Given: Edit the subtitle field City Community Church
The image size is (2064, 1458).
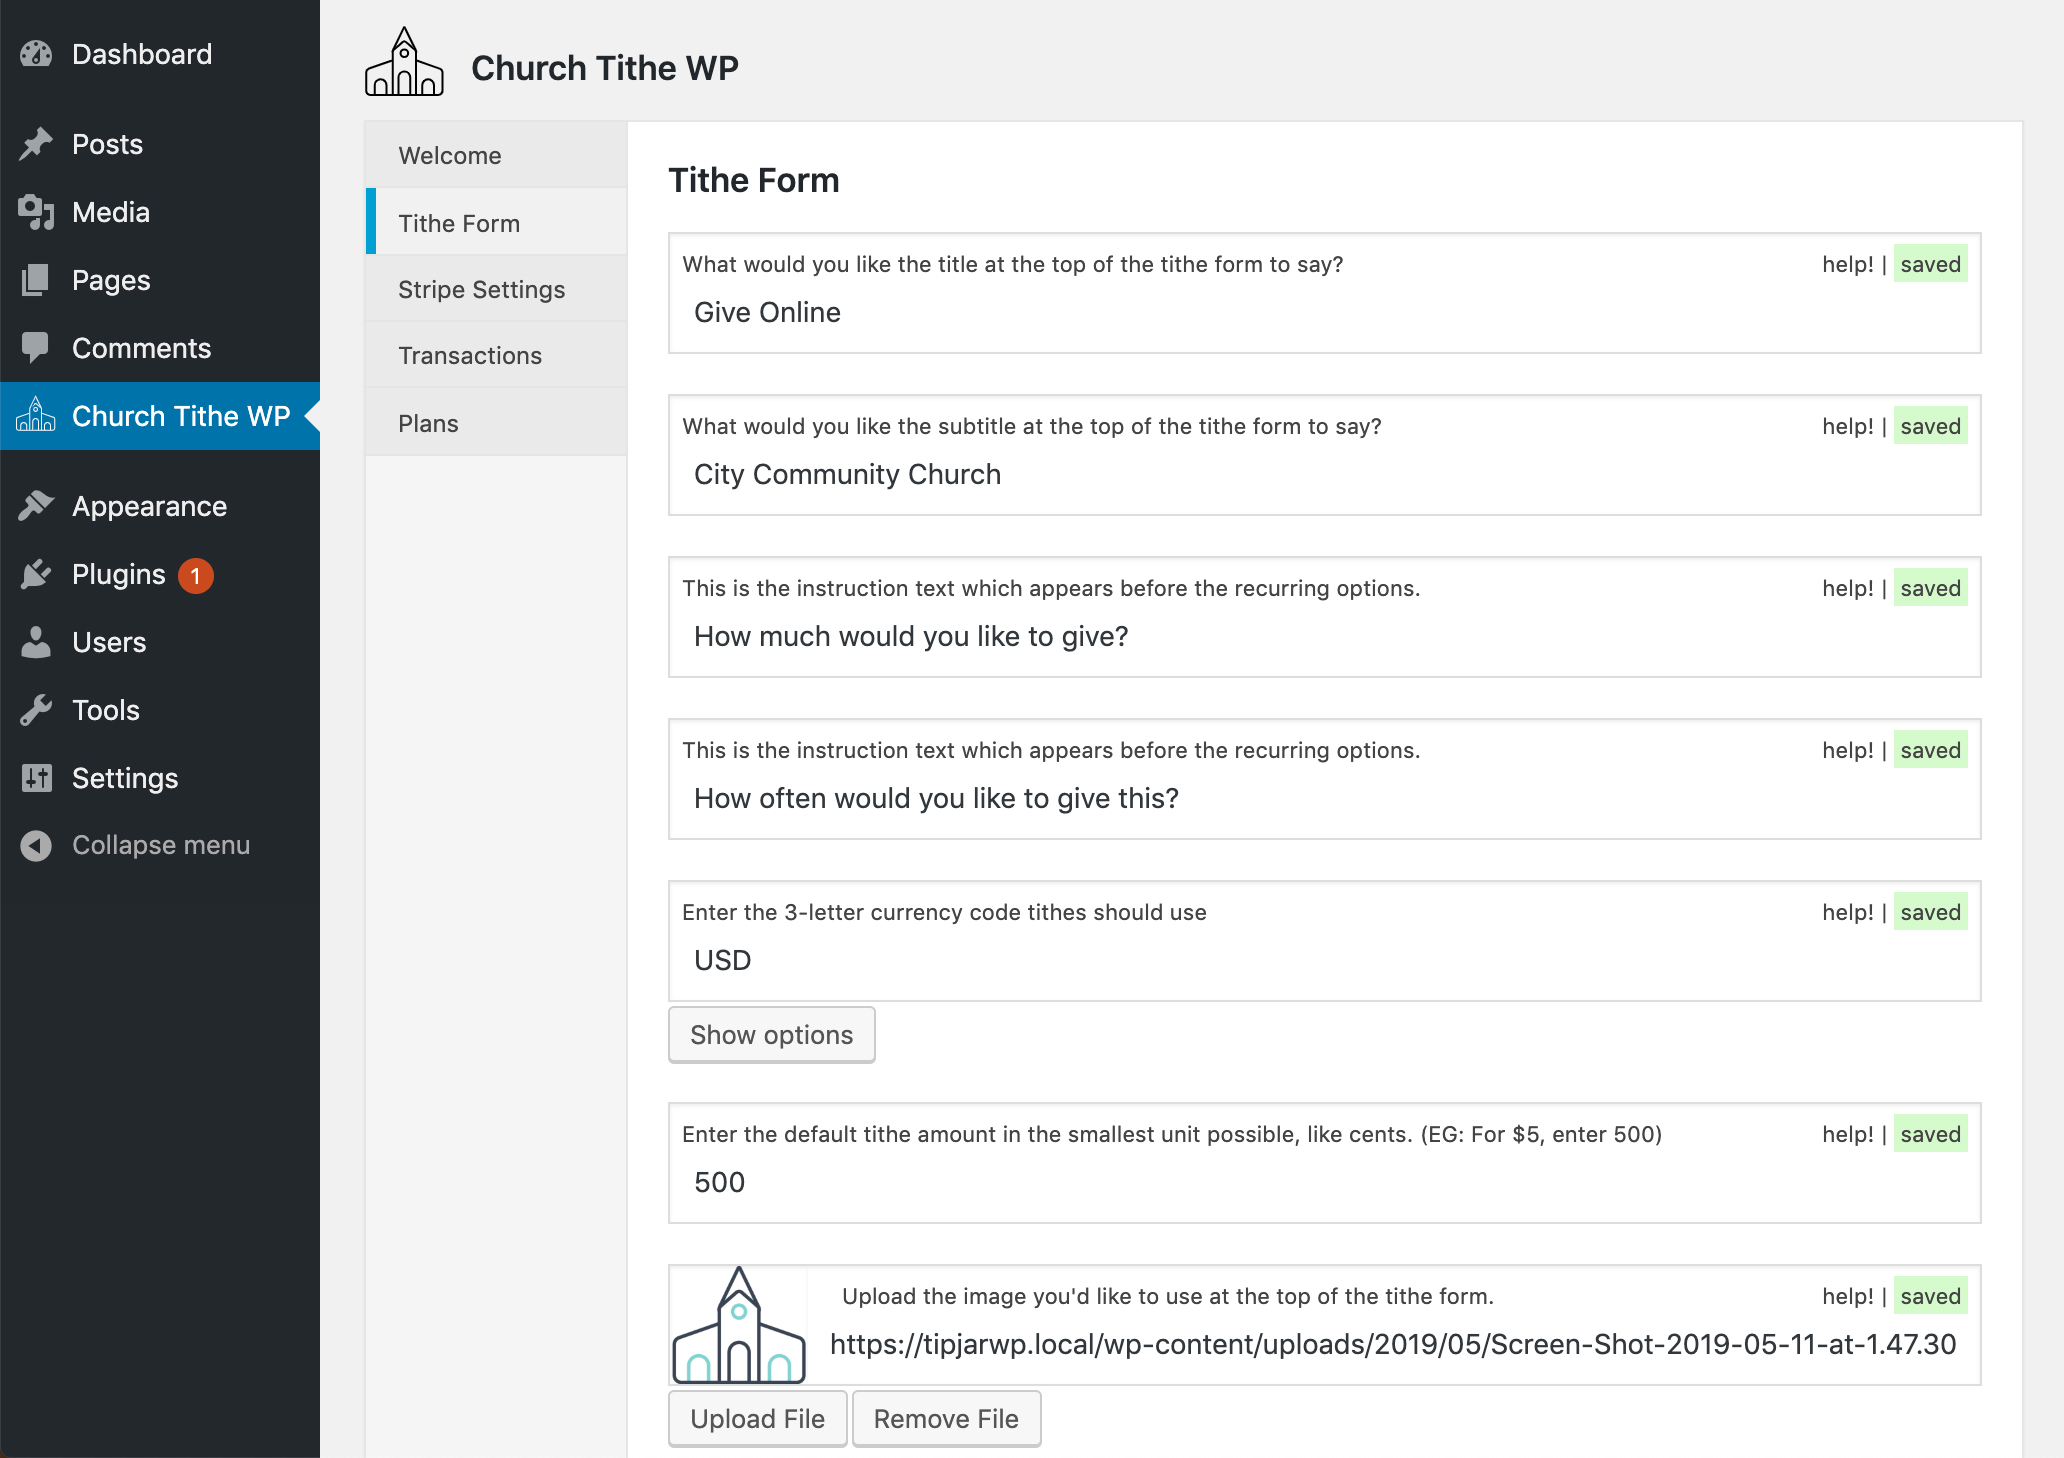Looking at the screenshot, I should coord(1324,475).
